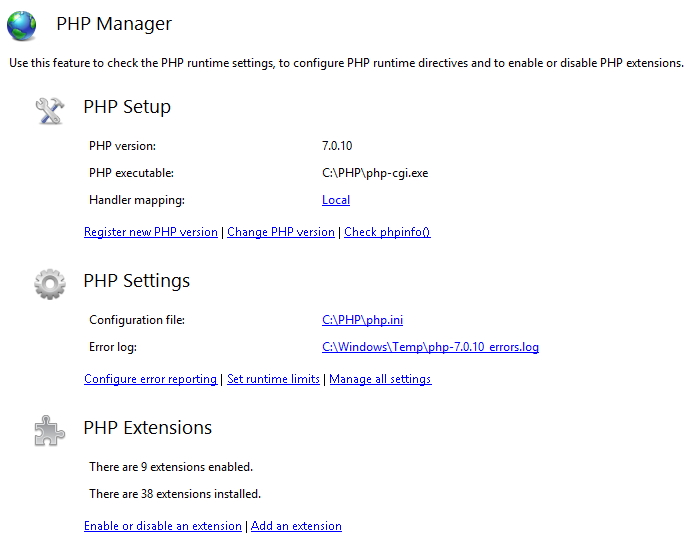
Task: Click the 'Configuration file:' label
Action: click(137, 320)
